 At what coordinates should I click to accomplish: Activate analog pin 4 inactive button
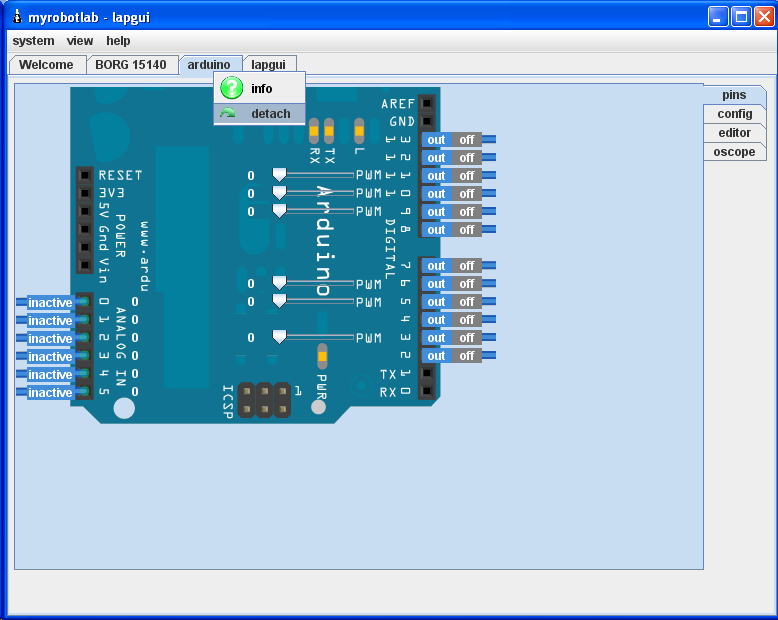(x=50, y=374)
